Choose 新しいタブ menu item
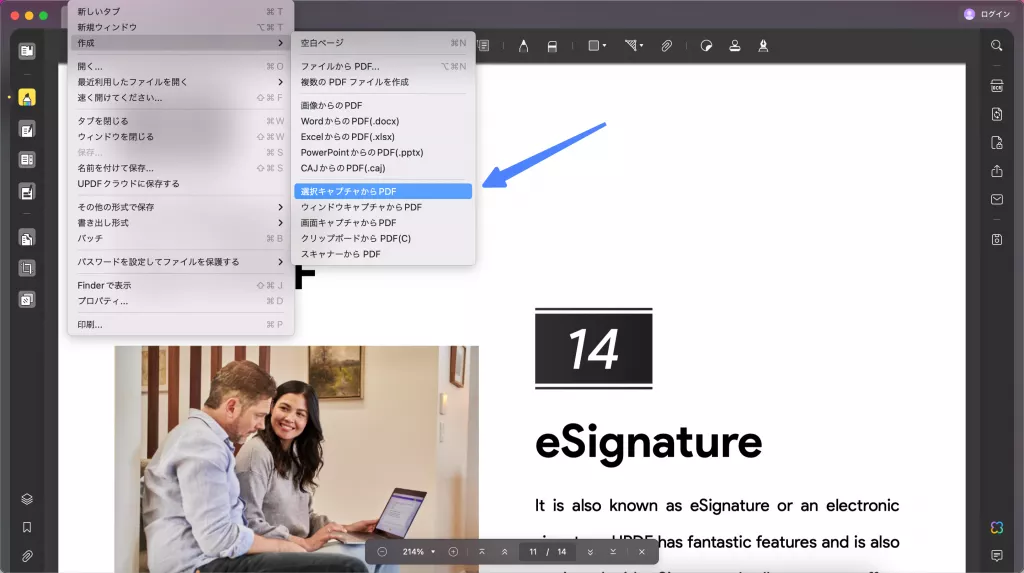This screenshot has height=573, width=1024. click(x=181, y=12)
